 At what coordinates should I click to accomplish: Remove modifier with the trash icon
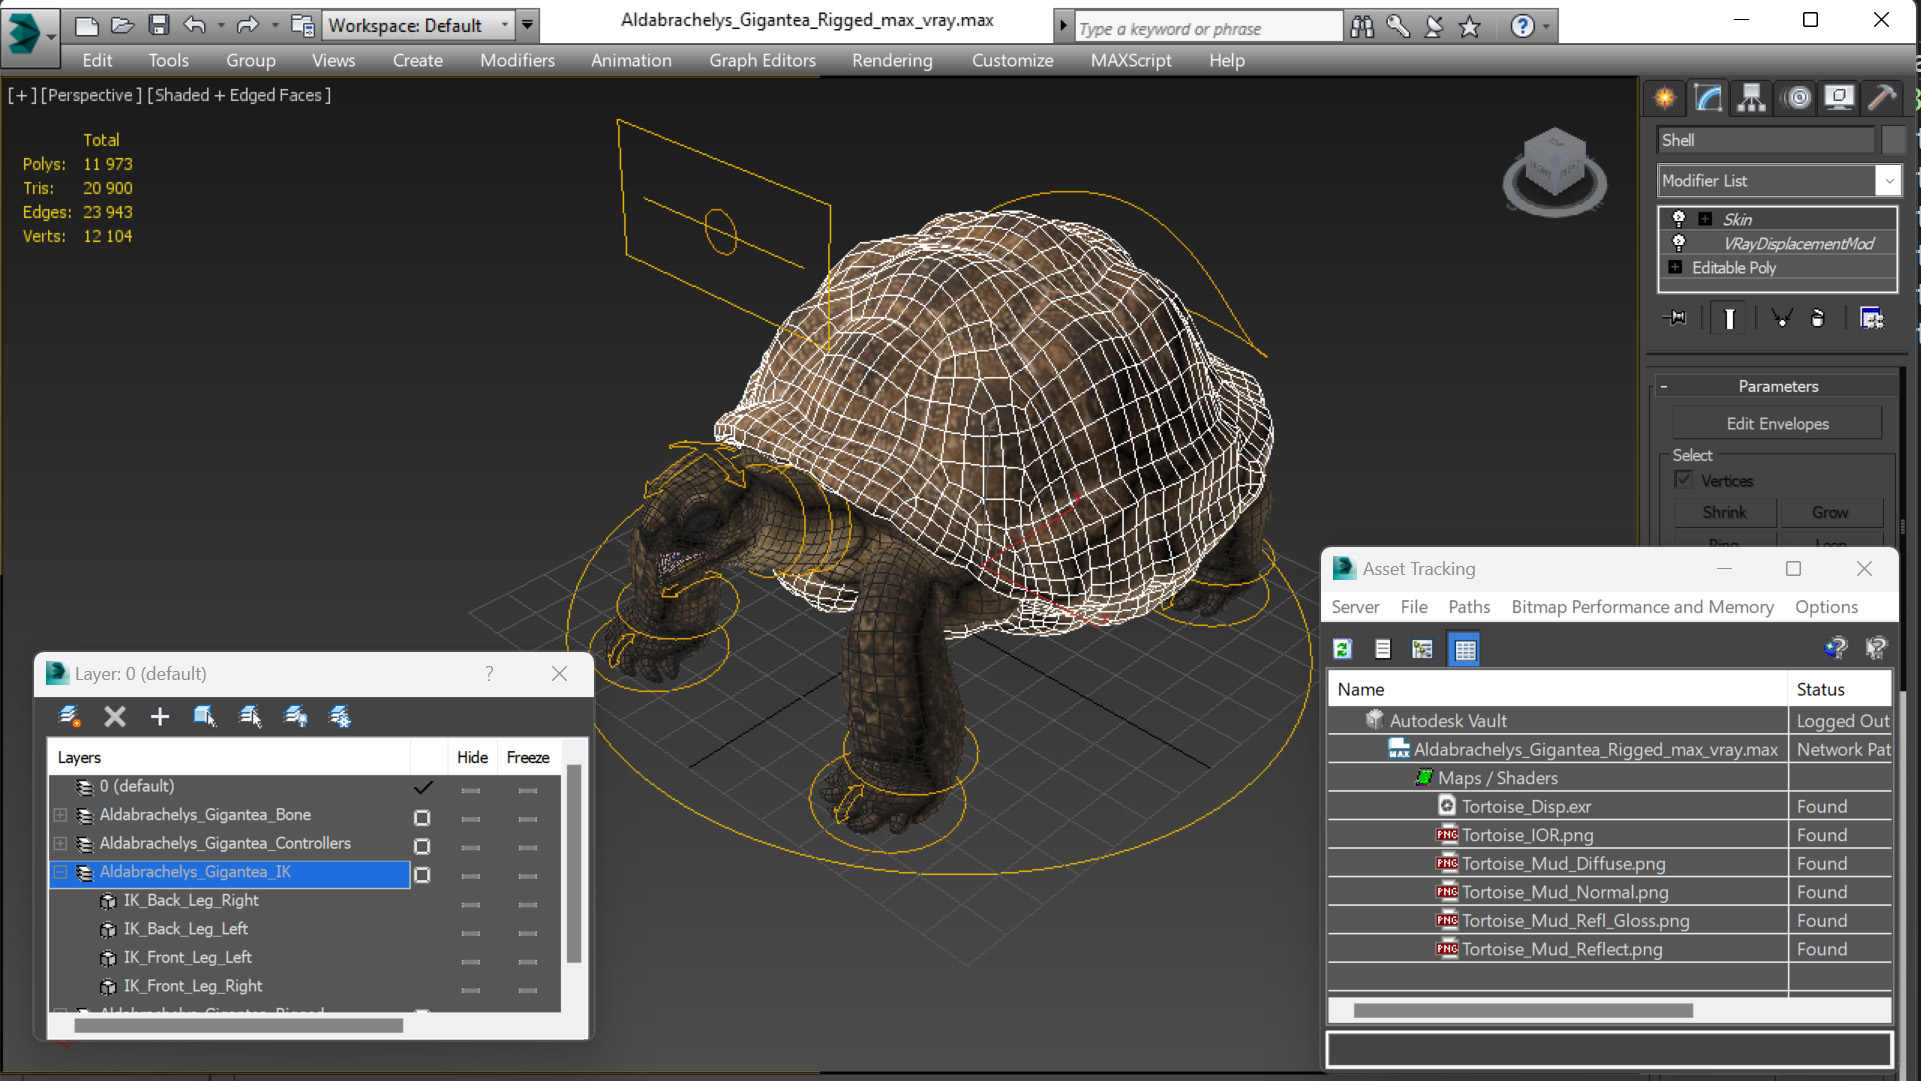coord(1818,318)
